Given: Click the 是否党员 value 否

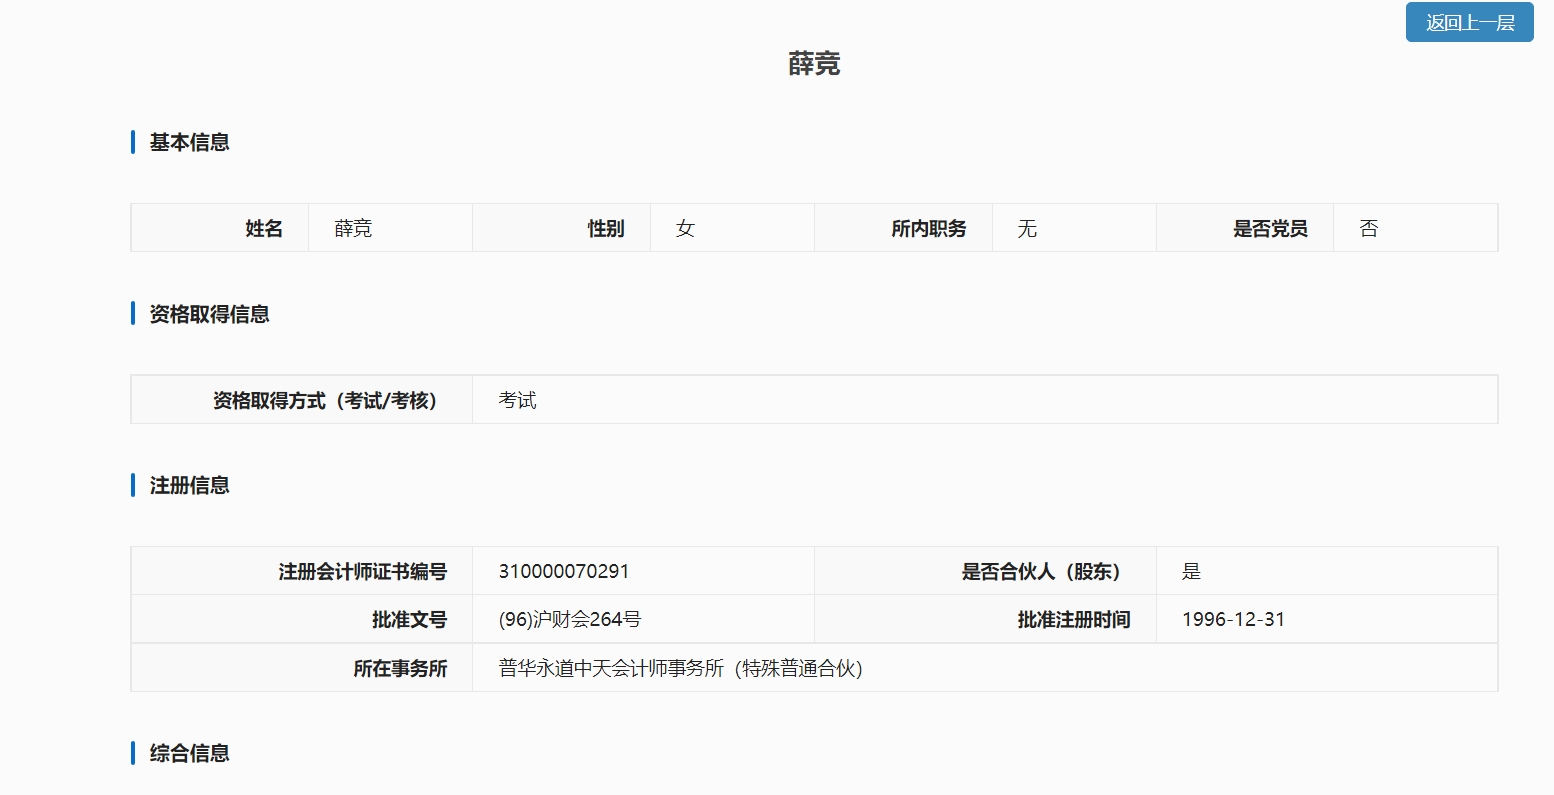Looking at the screenshot, I should click(x=1369, y=229).
